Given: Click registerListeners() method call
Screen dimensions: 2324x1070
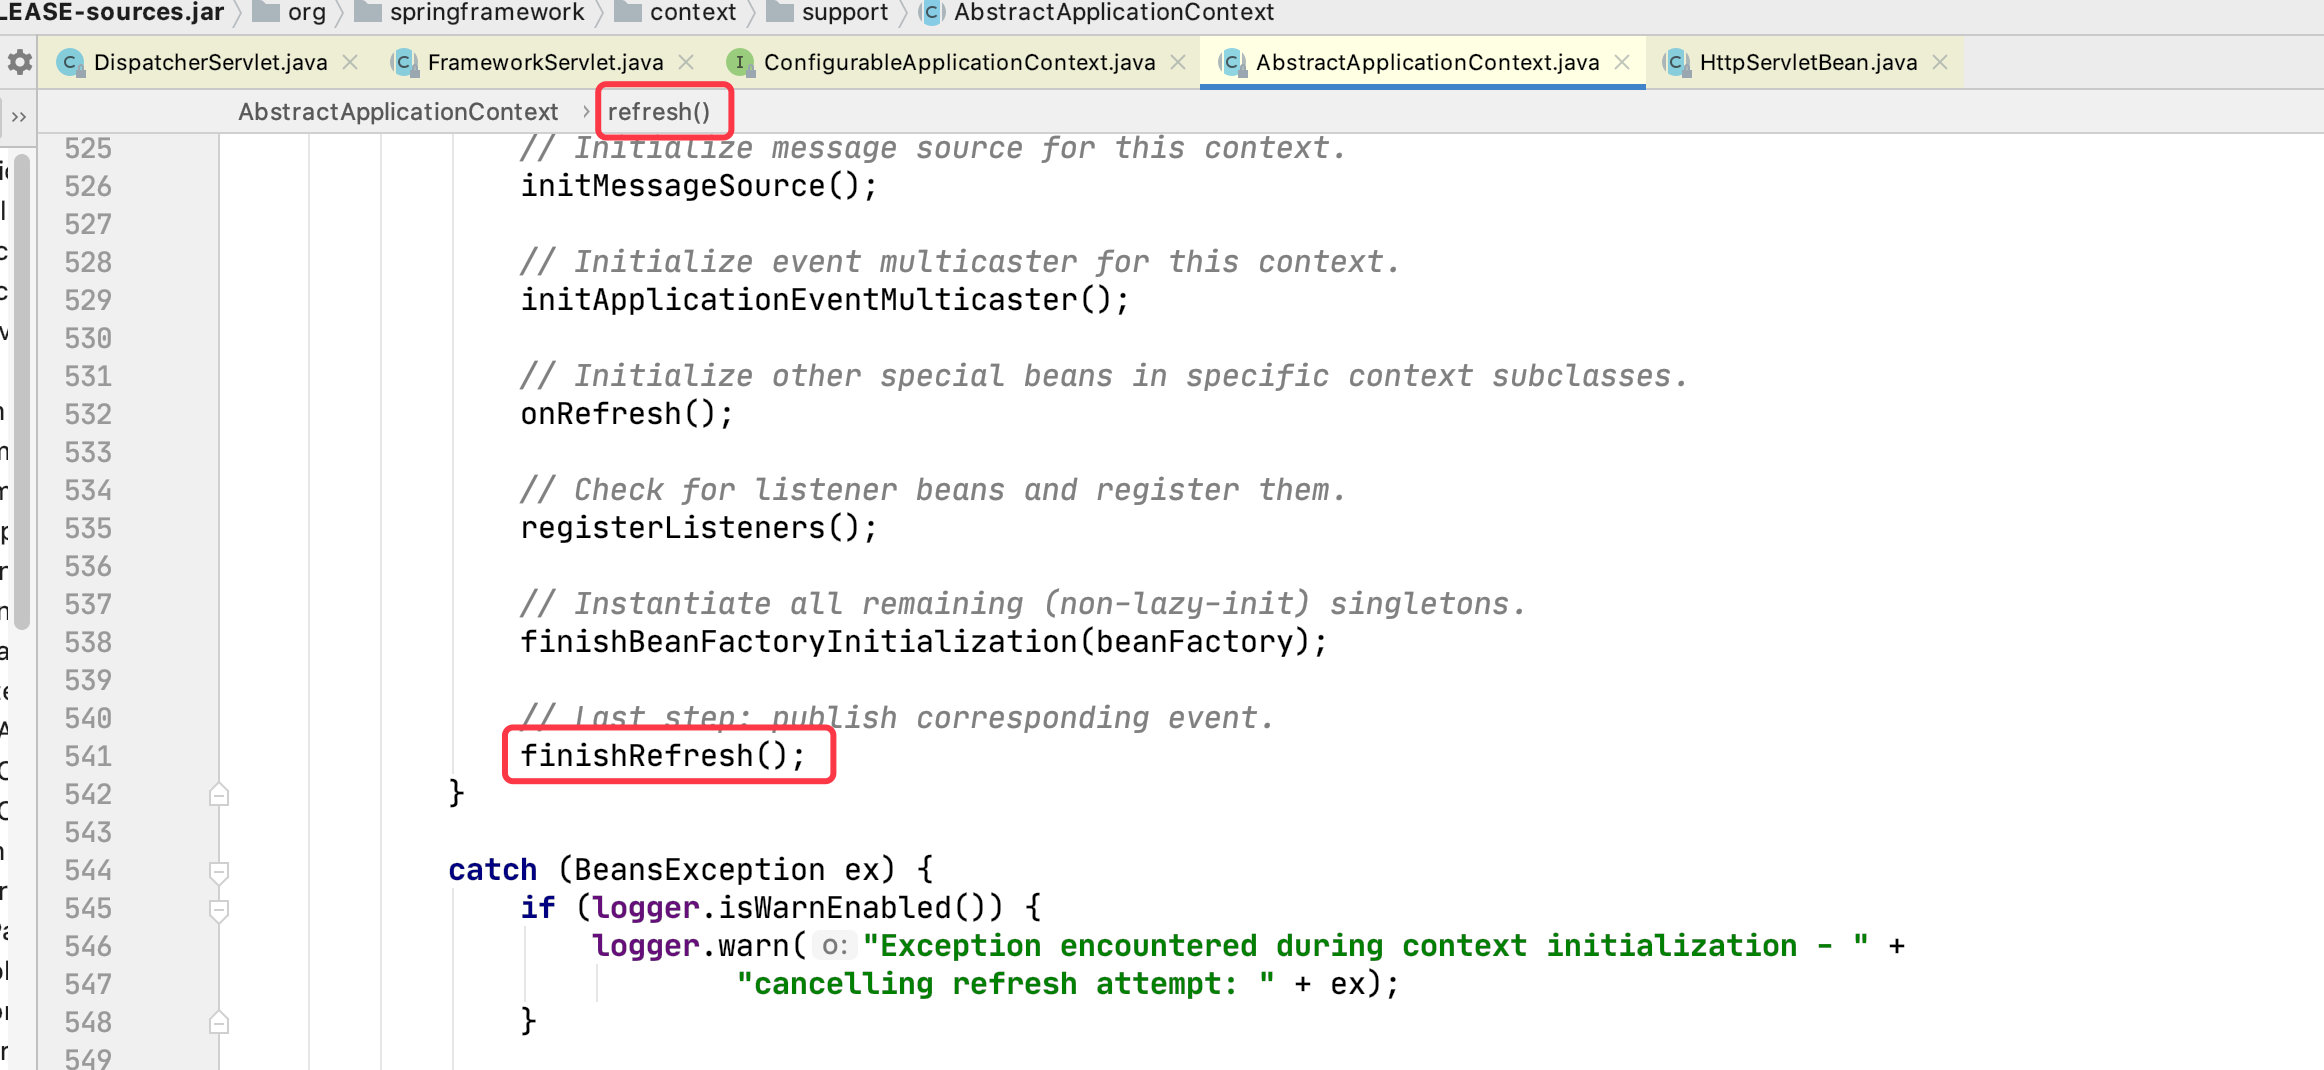Looking at the screenshot, I should point(698,528).
